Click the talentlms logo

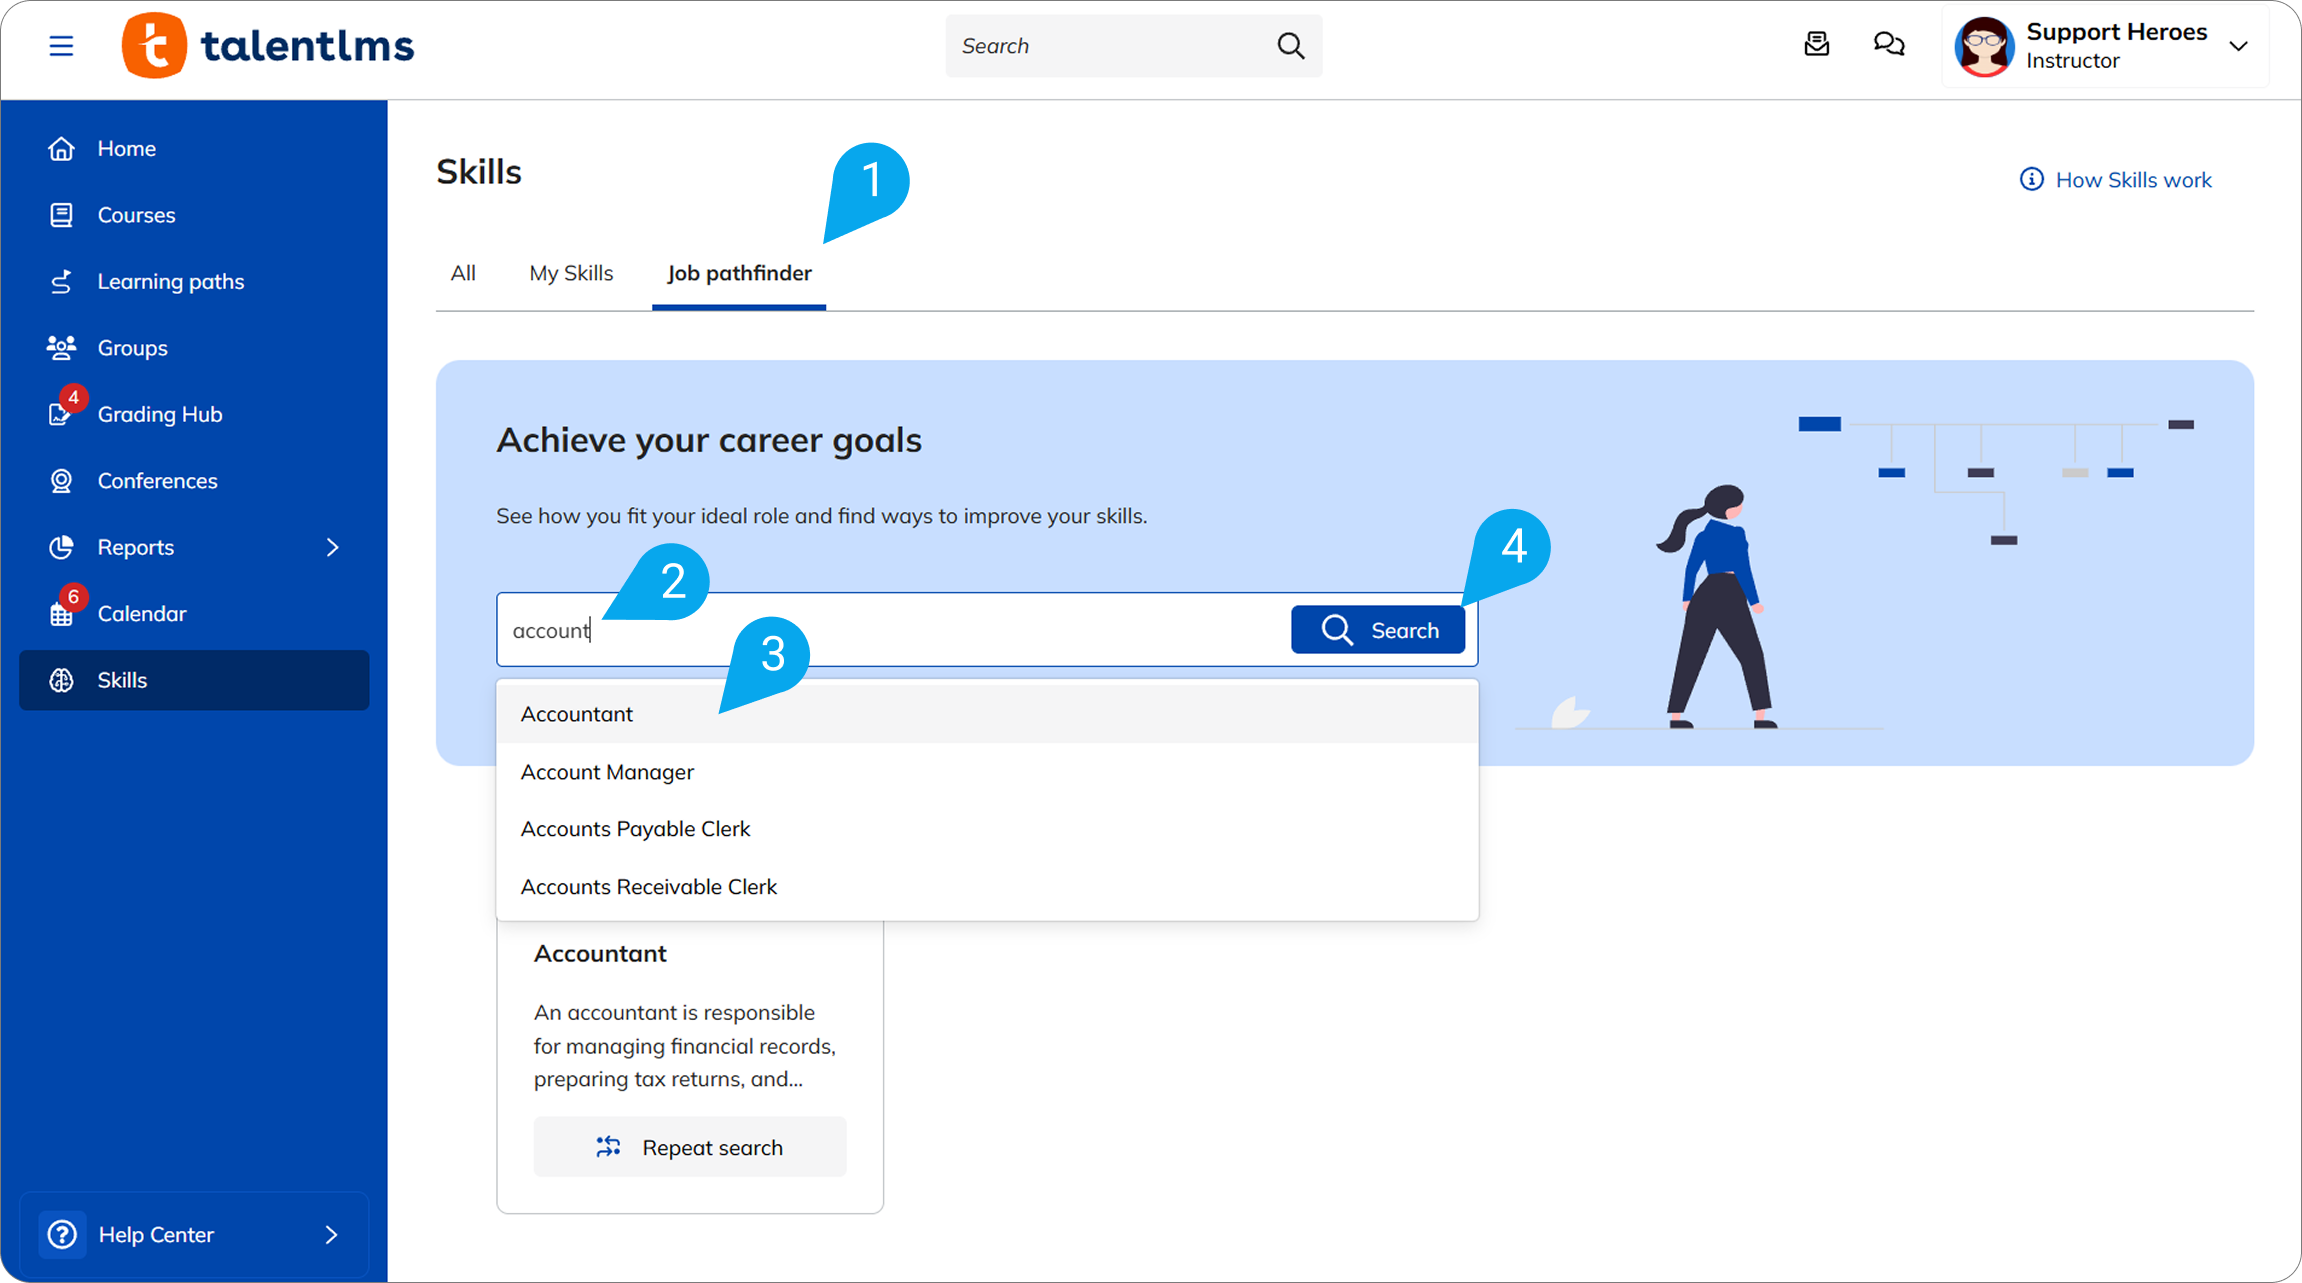pyautogui.click(x=268, y=46)
